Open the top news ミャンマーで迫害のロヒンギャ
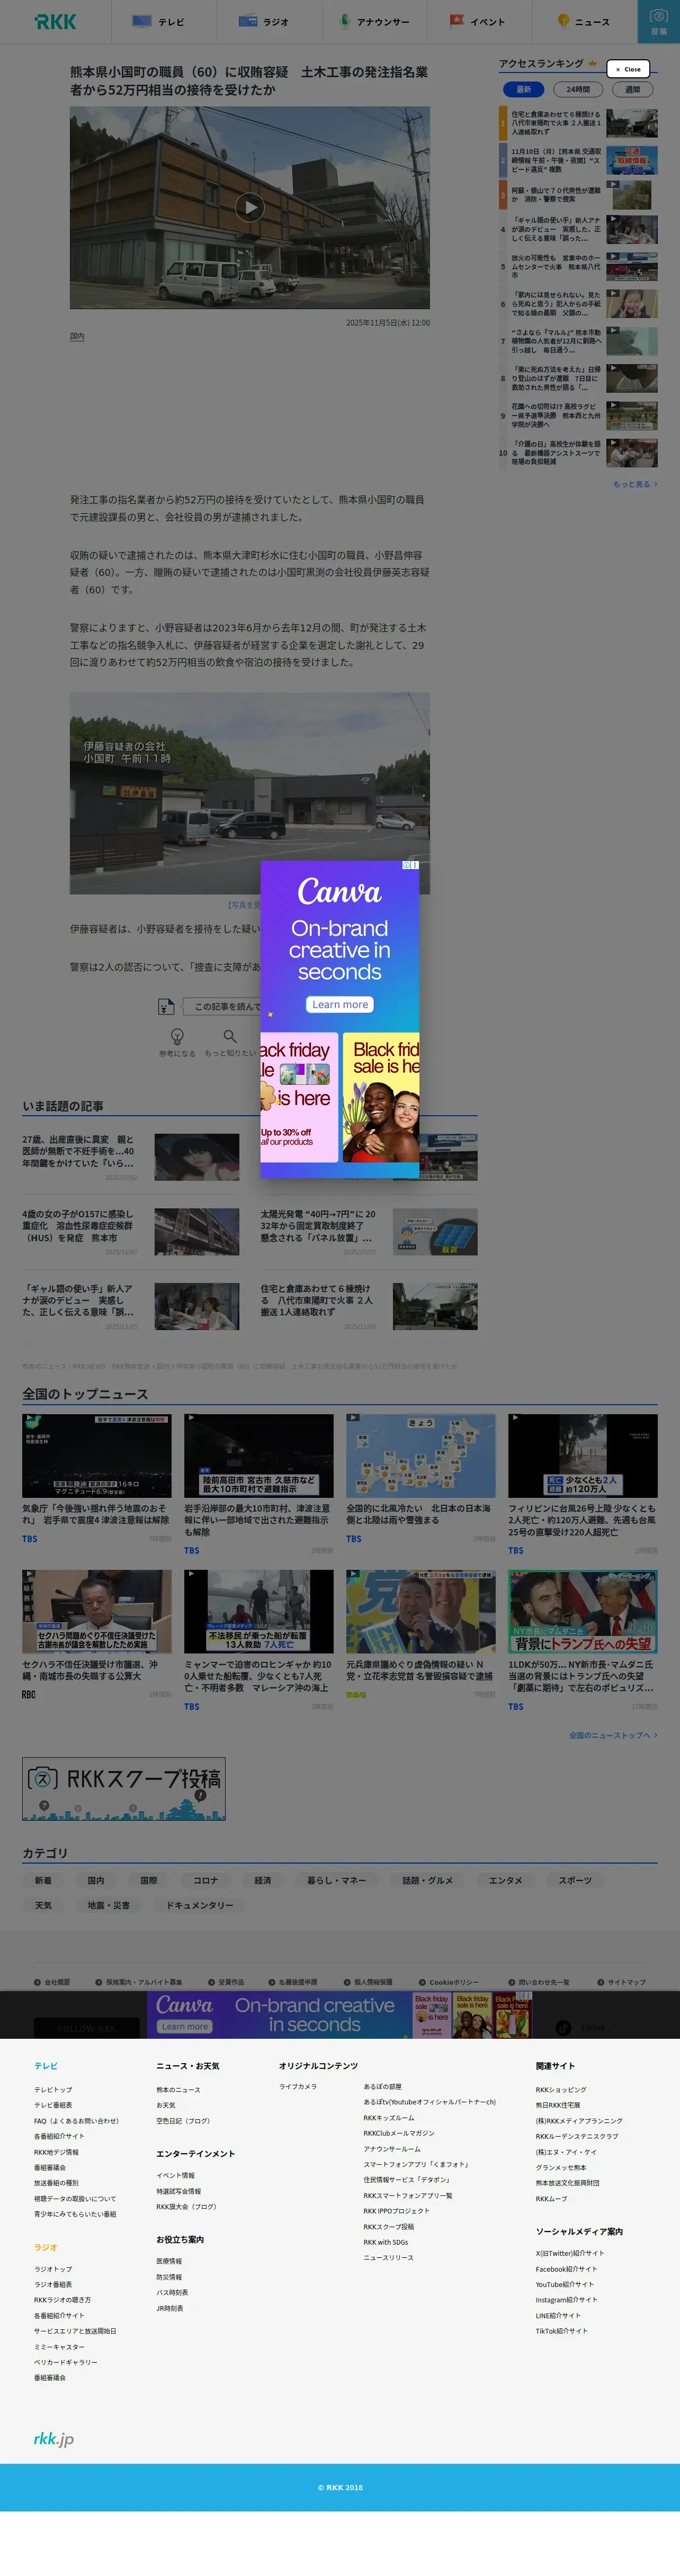 [x=258, y=1676]
